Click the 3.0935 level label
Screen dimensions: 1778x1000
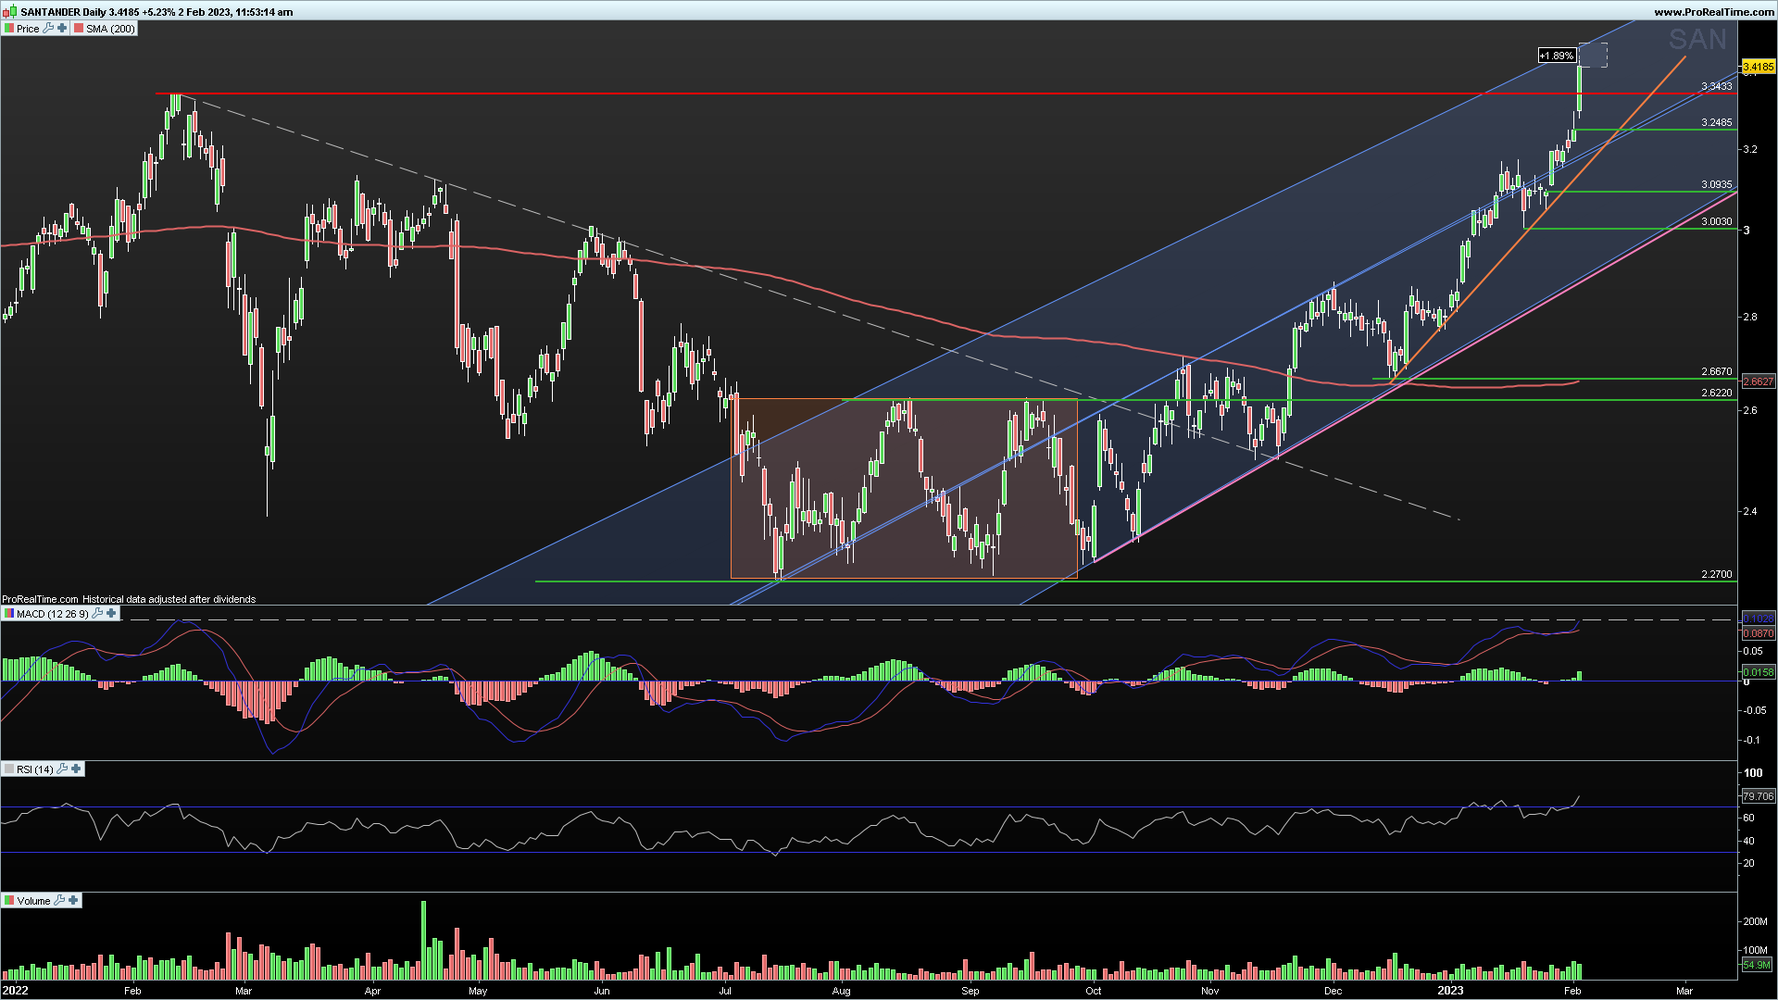point(1717,185)
